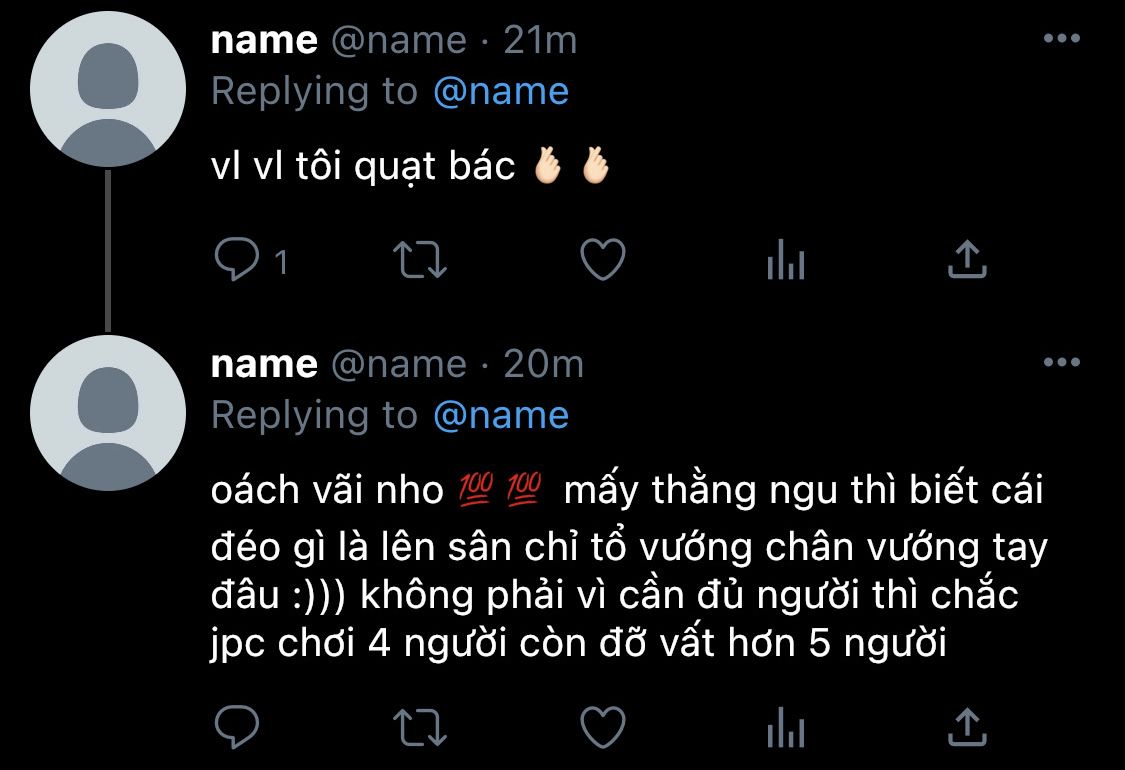Retweet the 'oách vãi nho' tweet
The image size is (1125, 770).
pos(420,727)
